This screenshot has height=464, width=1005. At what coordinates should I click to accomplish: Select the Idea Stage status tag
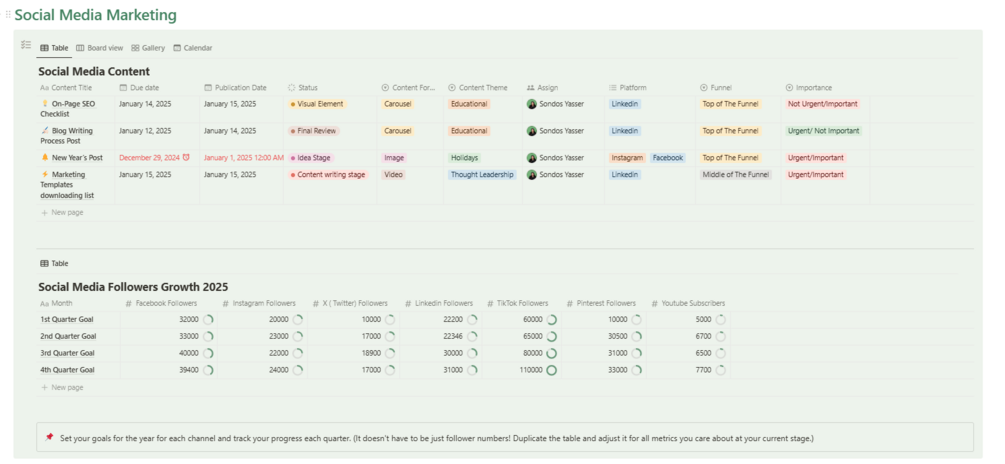[x=312, y=158]
